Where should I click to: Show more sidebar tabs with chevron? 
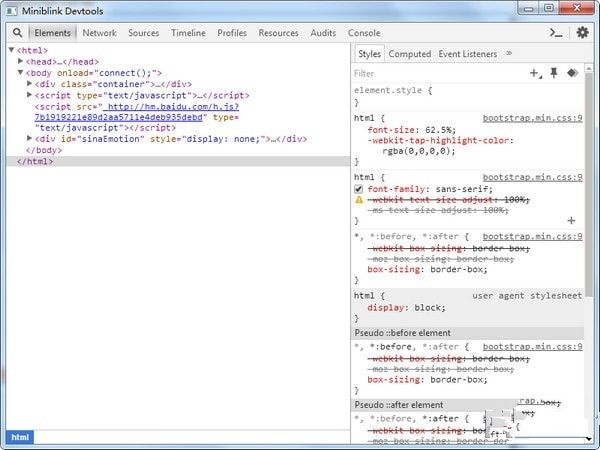coord(509,53)
